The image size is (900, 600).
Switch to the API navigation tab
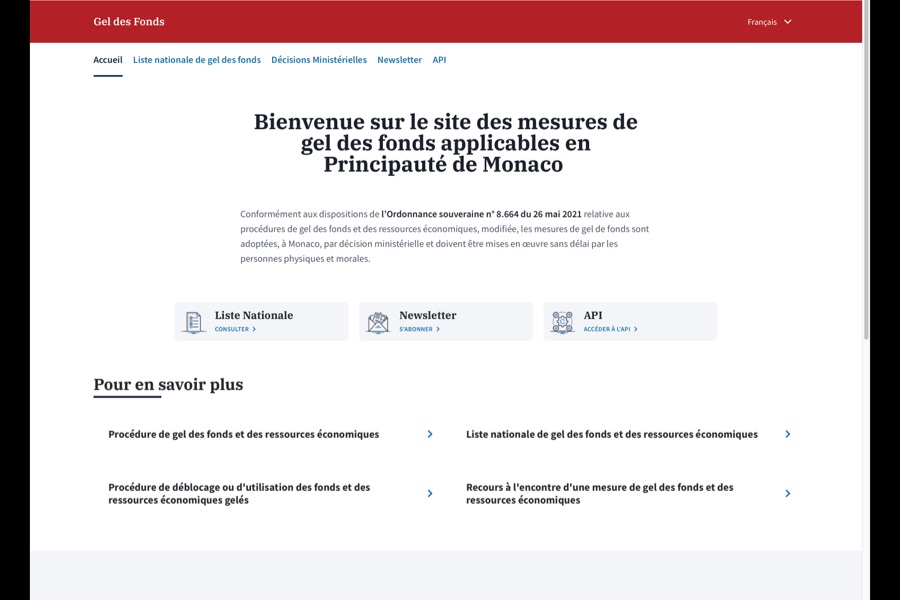pyautogui.click(x=439, y=60)
